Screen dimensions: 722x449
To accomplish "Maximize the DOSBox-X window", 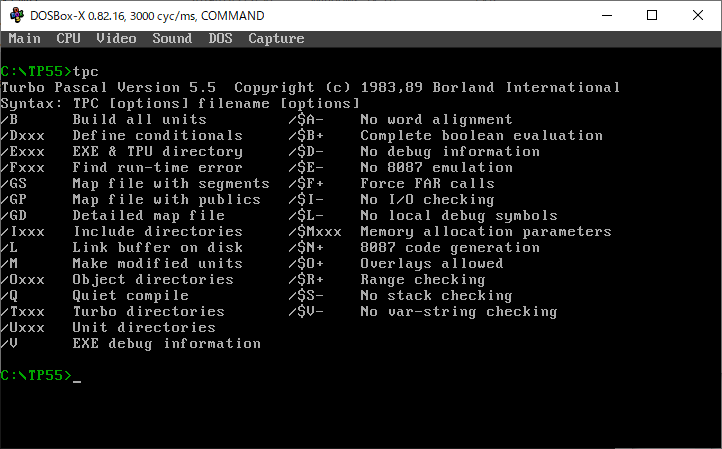I will pos(652,15).
